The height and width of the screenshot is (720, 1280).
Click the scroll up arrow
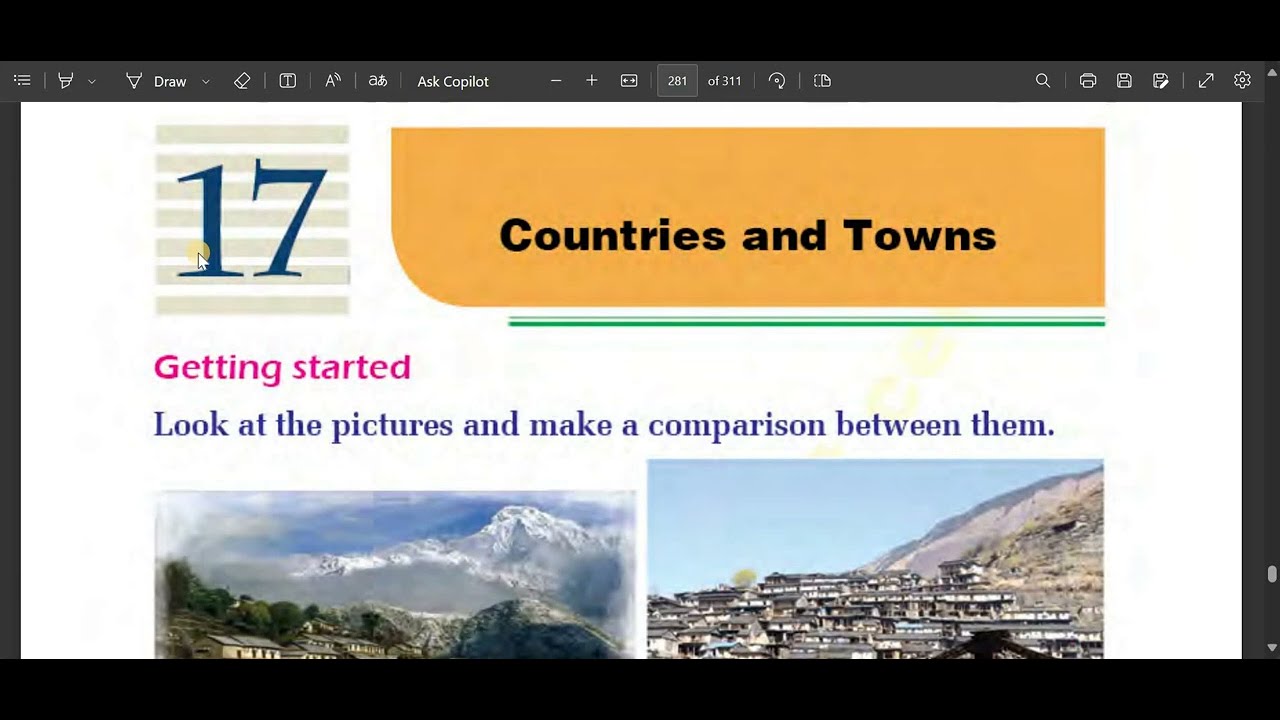(1272, 71)
